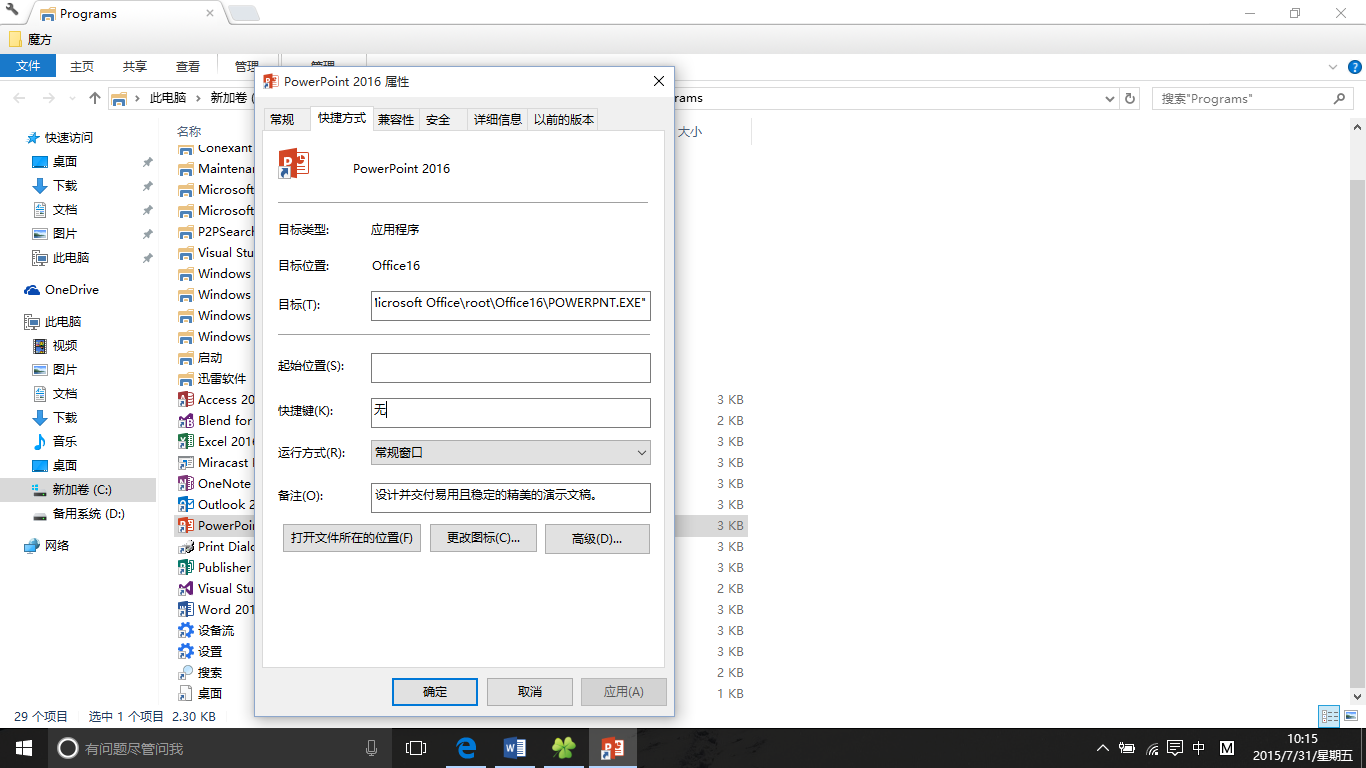Click the 打开文件所在的位置 button
Screen dimensions: 1366x768
tap(352, 538)
